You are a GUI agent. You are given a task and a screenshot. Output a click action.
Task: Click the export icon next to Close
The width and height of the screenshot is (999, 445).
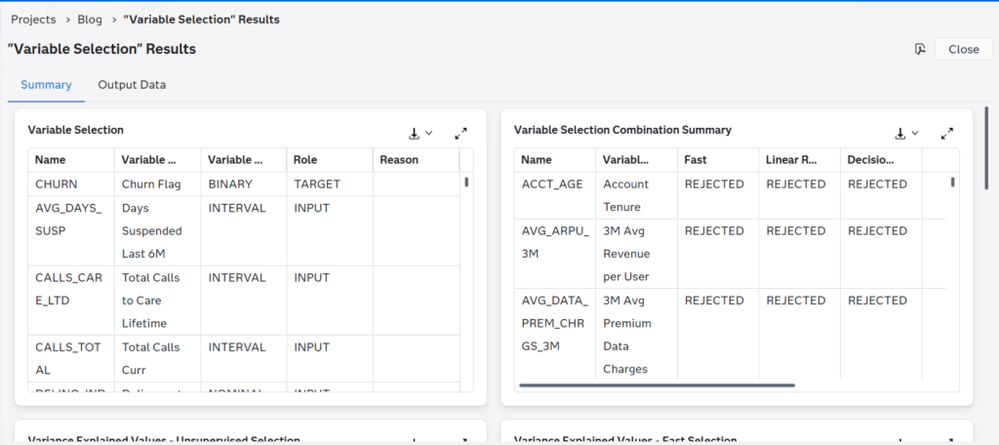919,49
